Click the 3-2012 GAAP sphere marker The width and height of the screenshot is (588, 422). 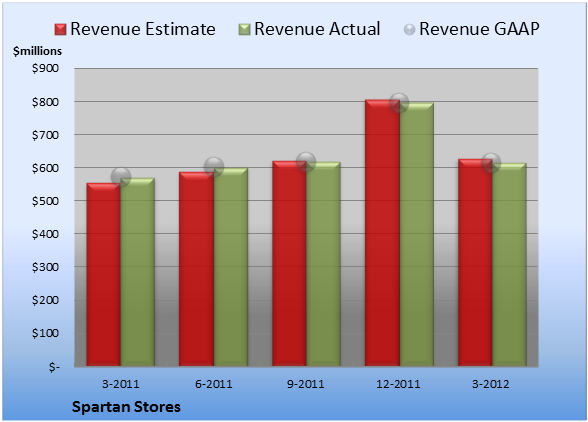tap(491, 162)
